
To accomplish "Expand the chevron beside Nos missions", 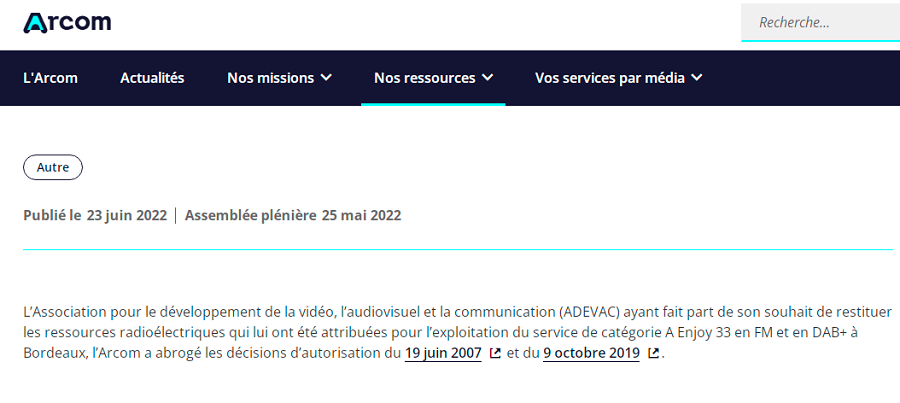I will point(326,78).
